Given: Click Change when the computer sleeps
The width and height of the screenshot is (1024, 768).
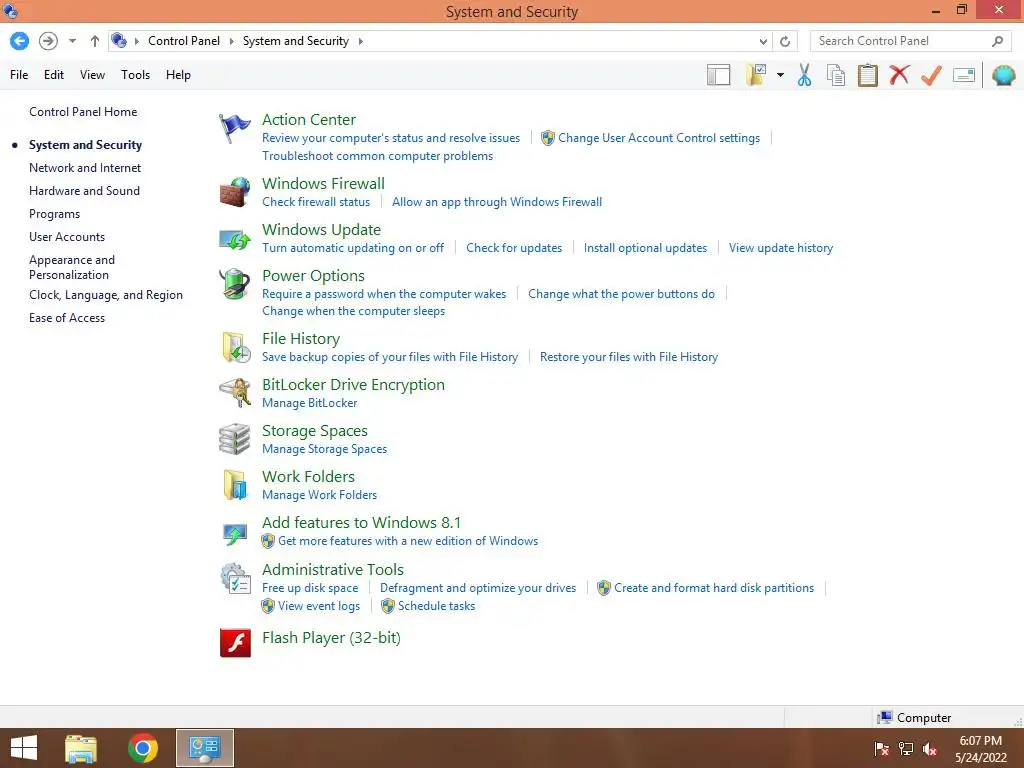Looking at the screenshot, I should (x=353, y=312).
